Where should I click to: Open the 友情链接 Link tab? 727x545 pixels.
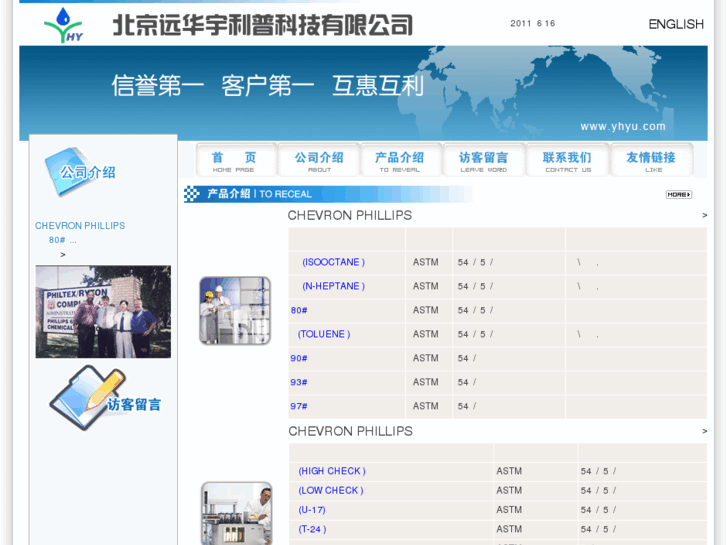click(x=651, y=161)
